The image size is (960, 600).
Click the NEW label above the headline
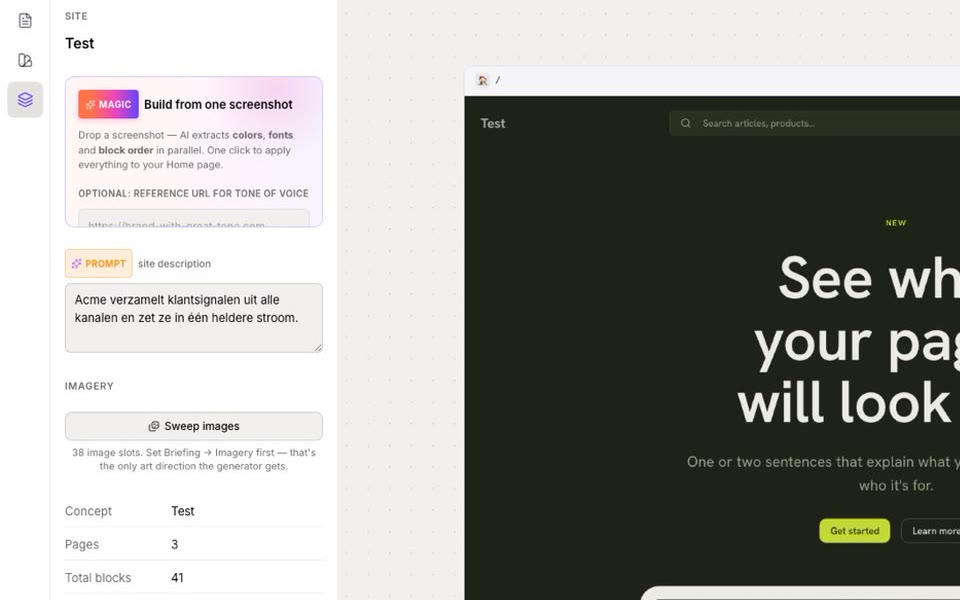pos(896,223)
